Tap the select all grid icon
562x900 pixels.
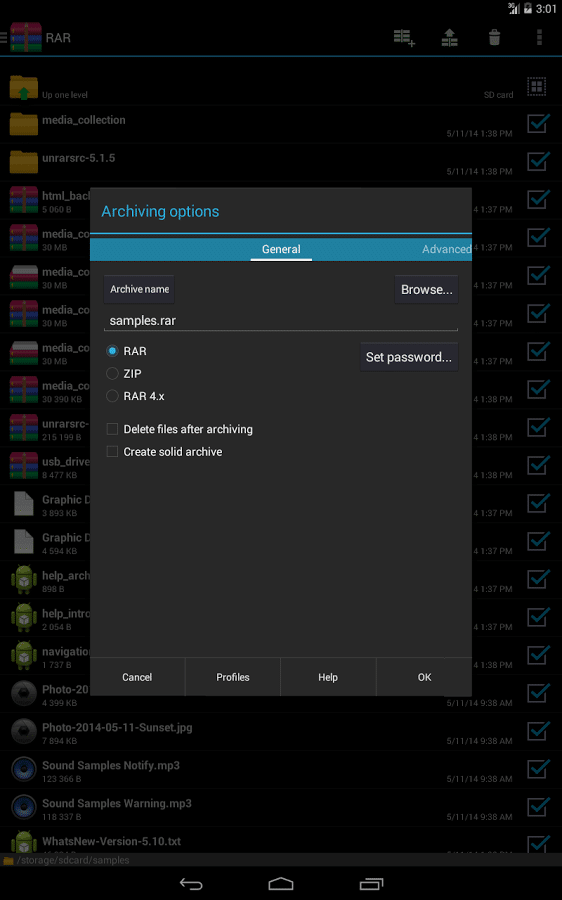click(x=537, y=87)
